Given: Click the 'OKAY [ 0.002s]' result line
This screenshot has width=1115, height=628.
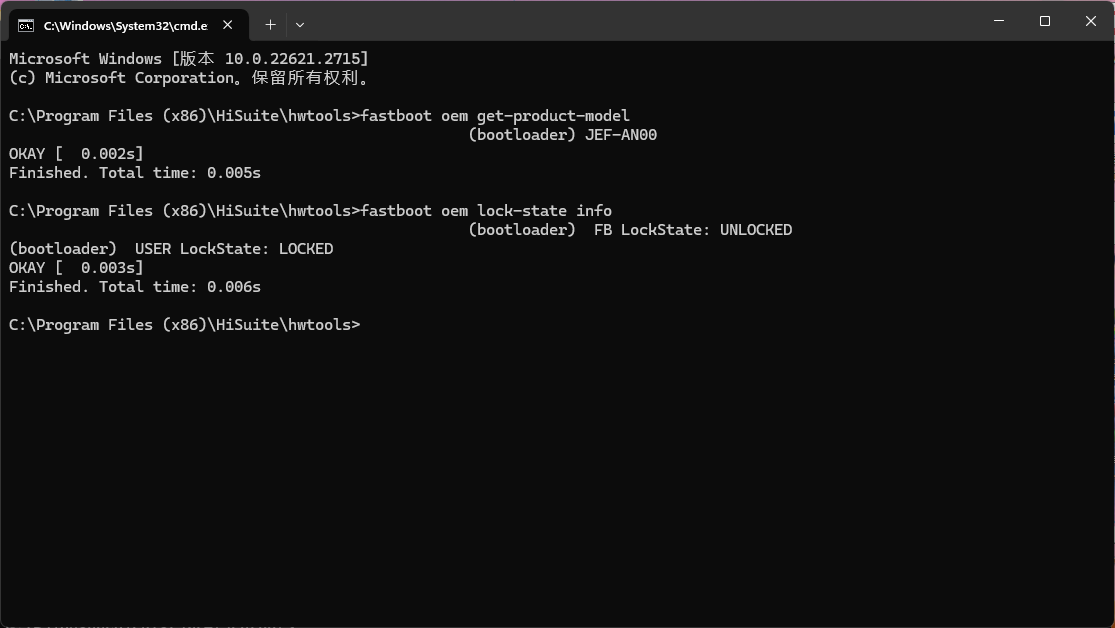Looking at the screenshot, I should point(76,154).
